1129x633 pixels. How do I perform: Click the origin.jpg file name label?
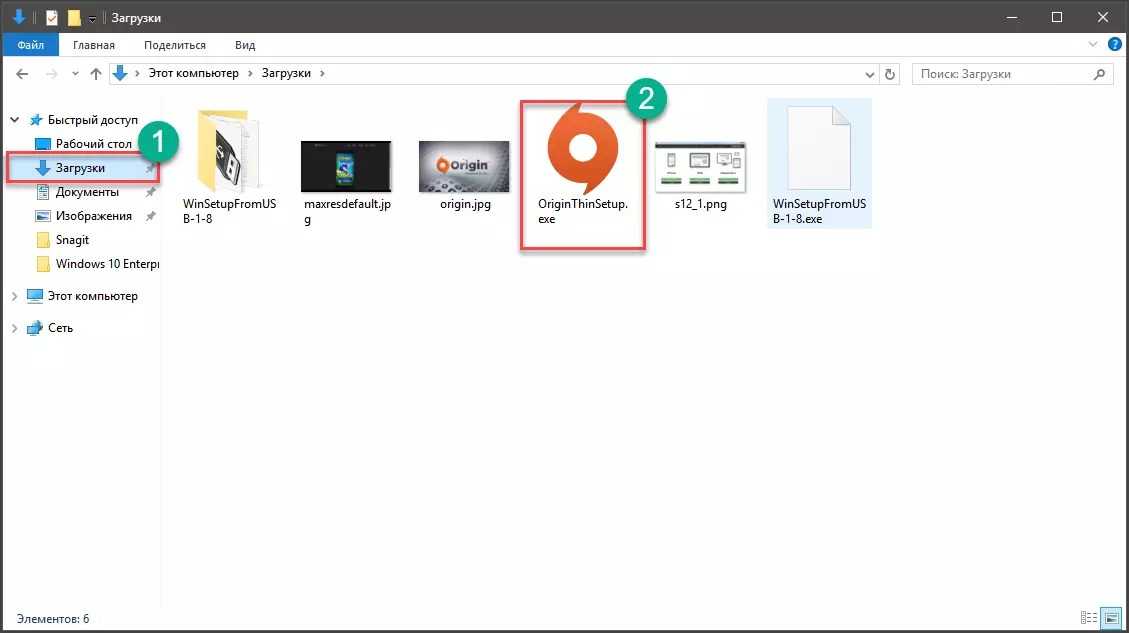click(x=465, y=204)
